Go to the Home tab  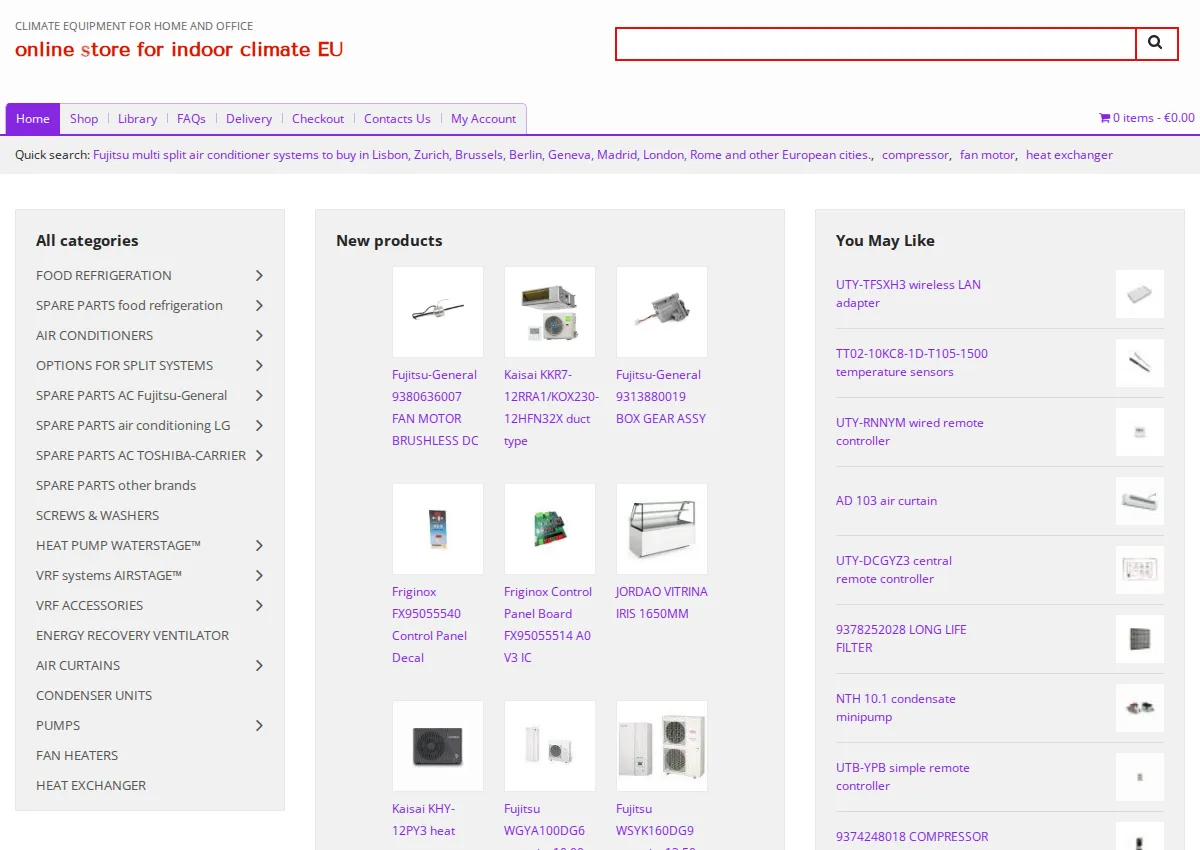pos(33,118)
